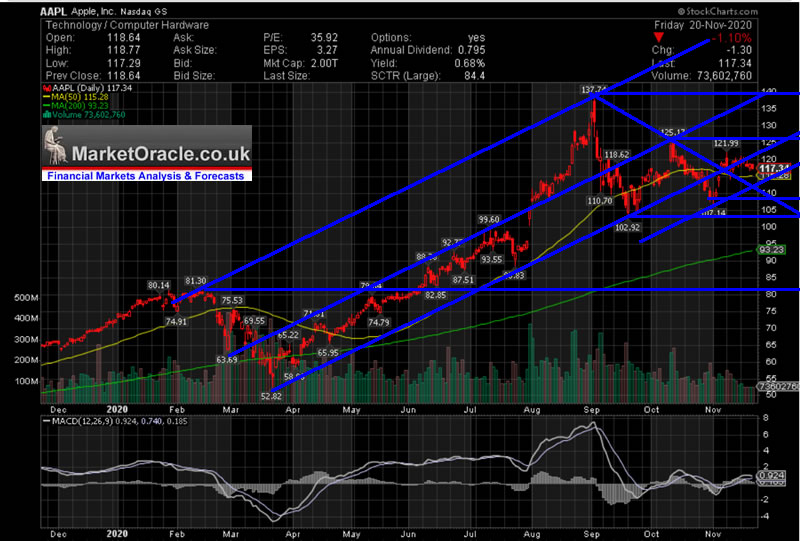Click the 110.70 price label
Screen dimensions: 800x541
(598, 201)
